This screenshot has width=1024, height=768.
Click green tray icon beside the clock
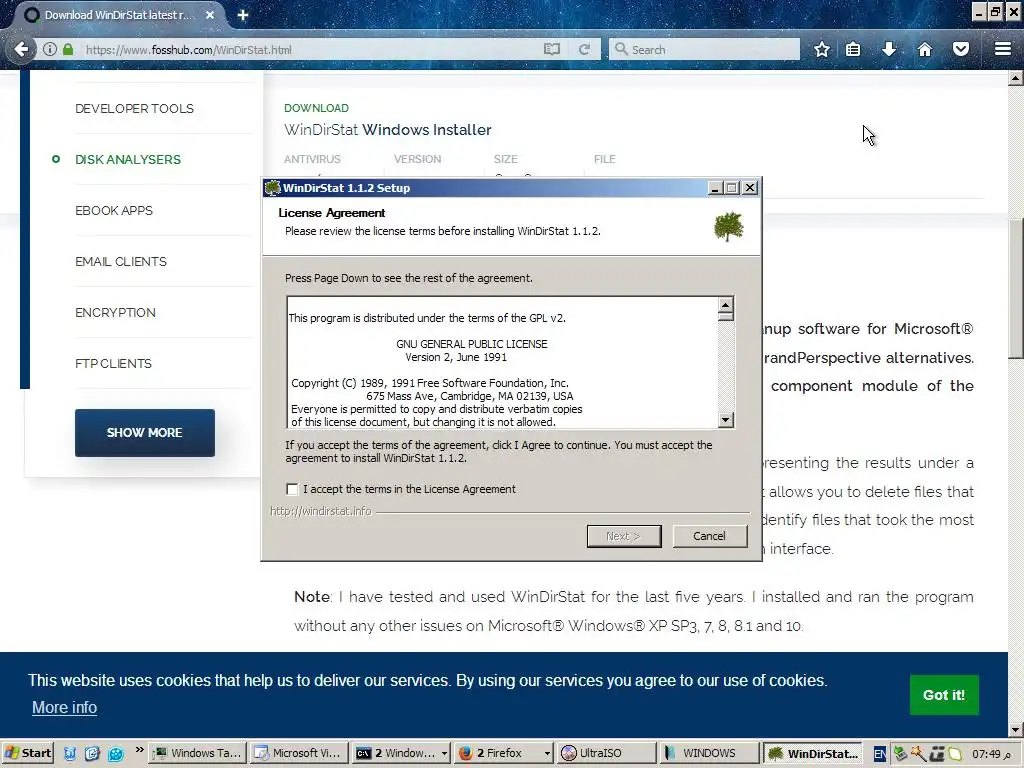click(x=955, y=754)
